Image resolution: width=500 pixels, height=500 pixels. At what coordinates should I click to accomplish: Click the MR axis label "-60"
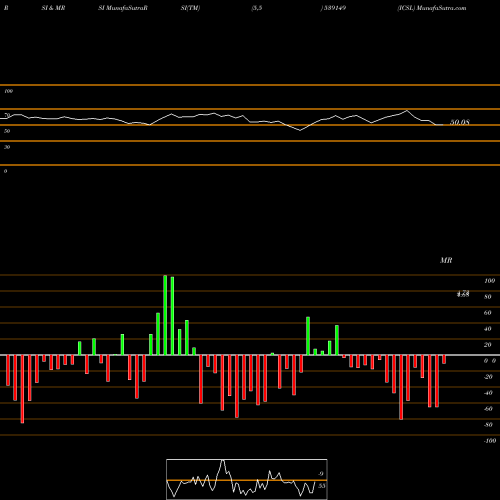coord(488,409)
